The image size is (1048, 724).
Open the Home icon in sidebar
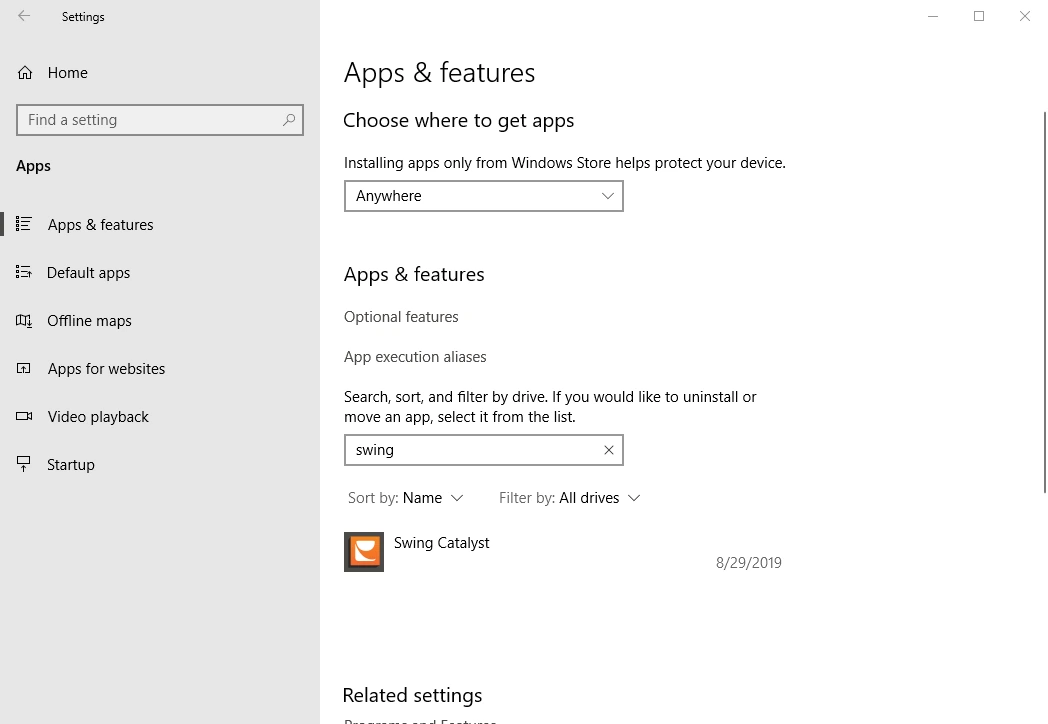pyautogui.click(x=25, y=73)
